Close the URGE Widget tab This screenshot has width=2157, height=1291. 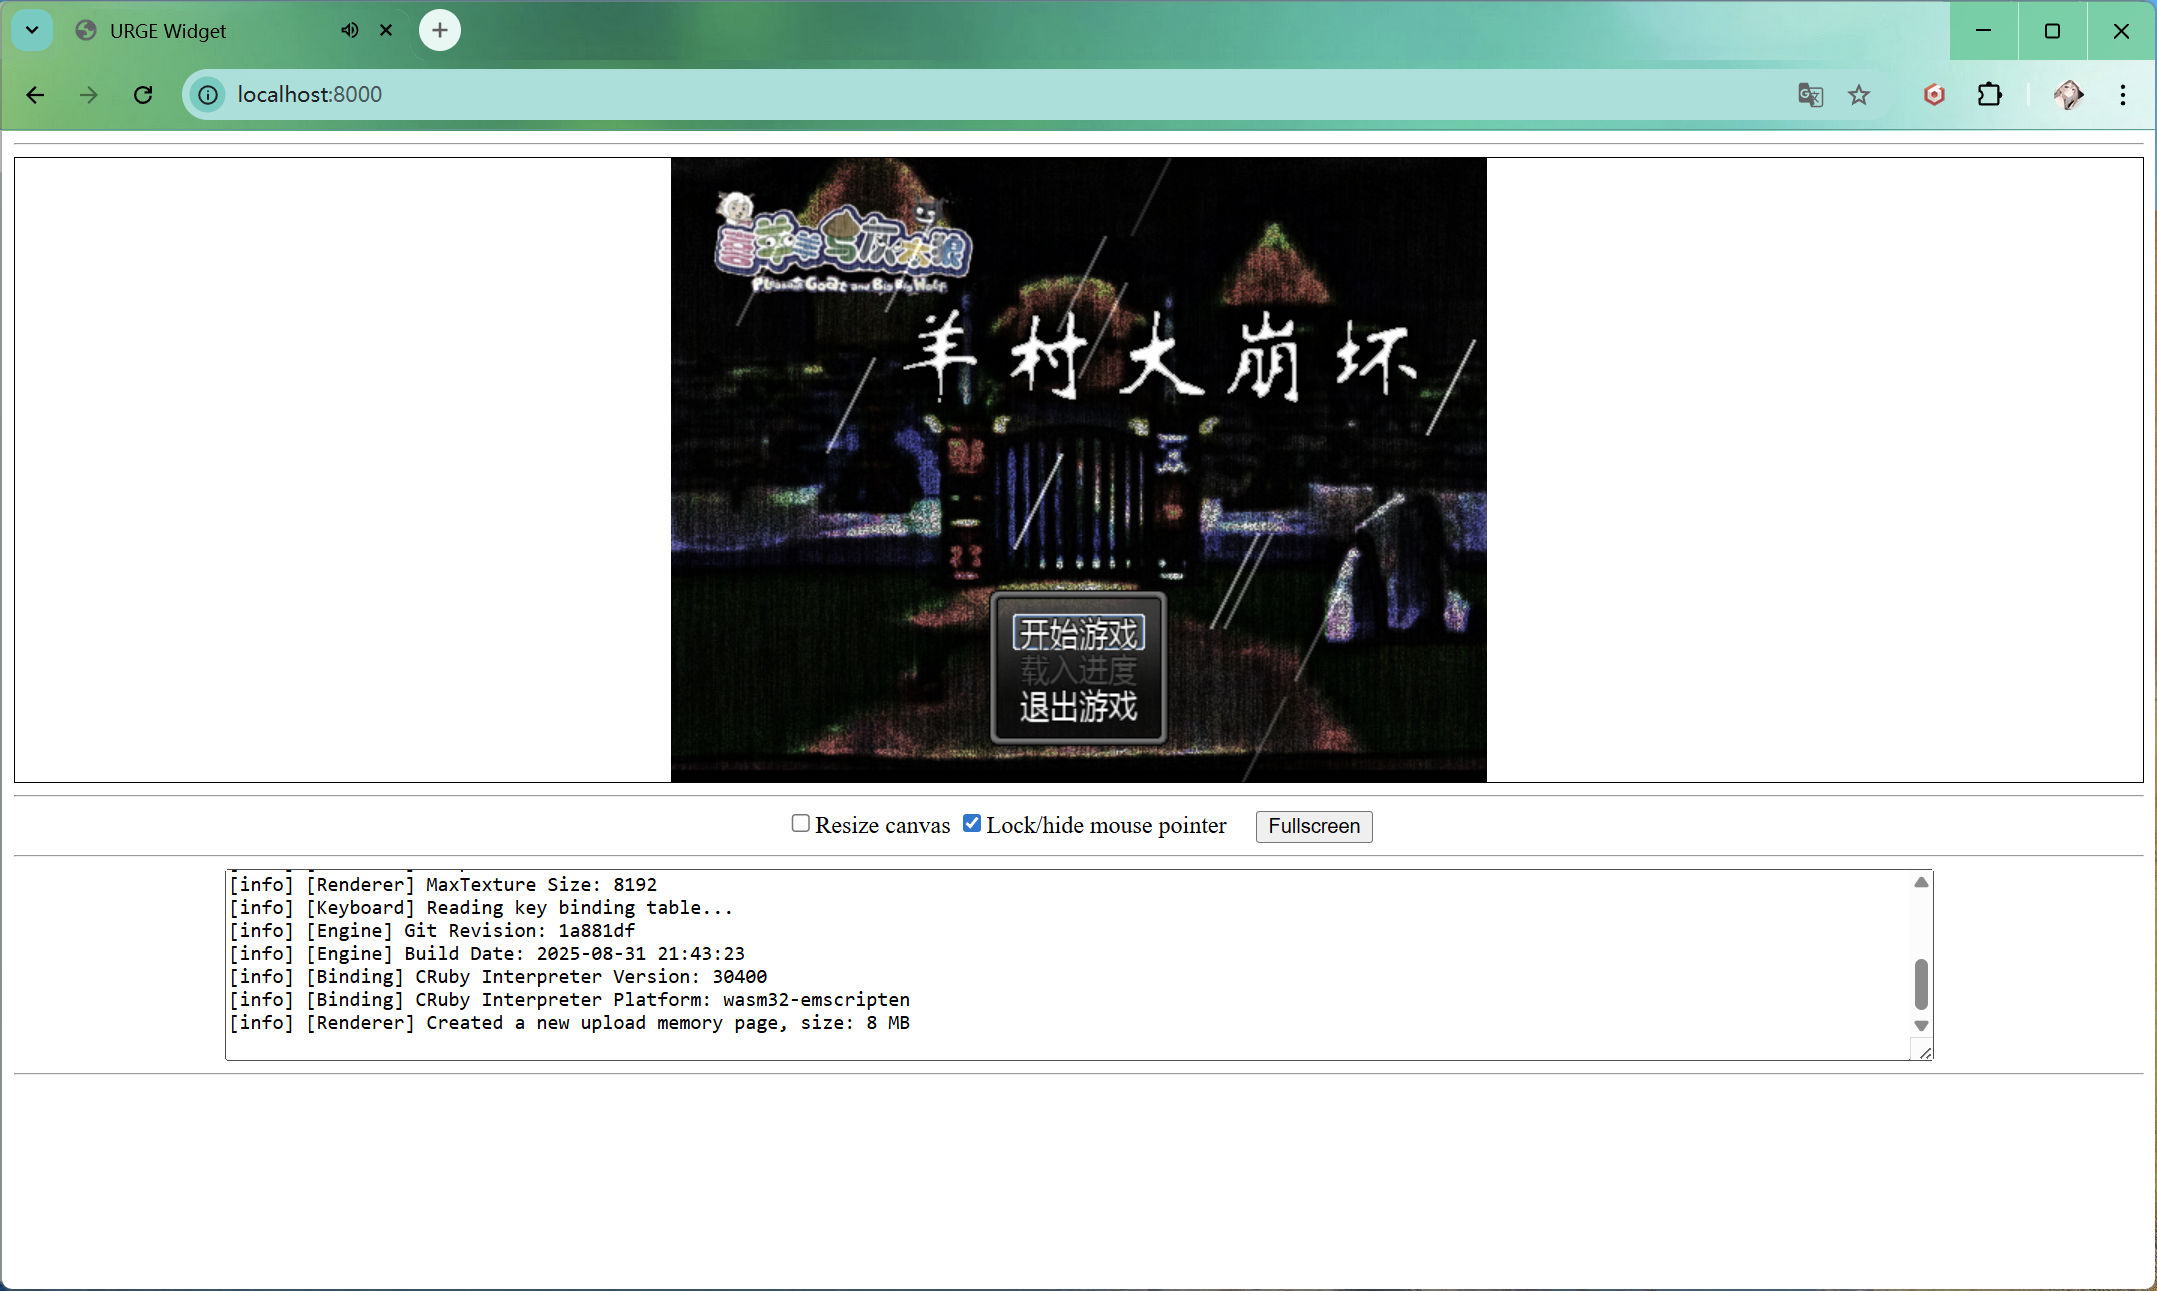click(x=386, y=31)
